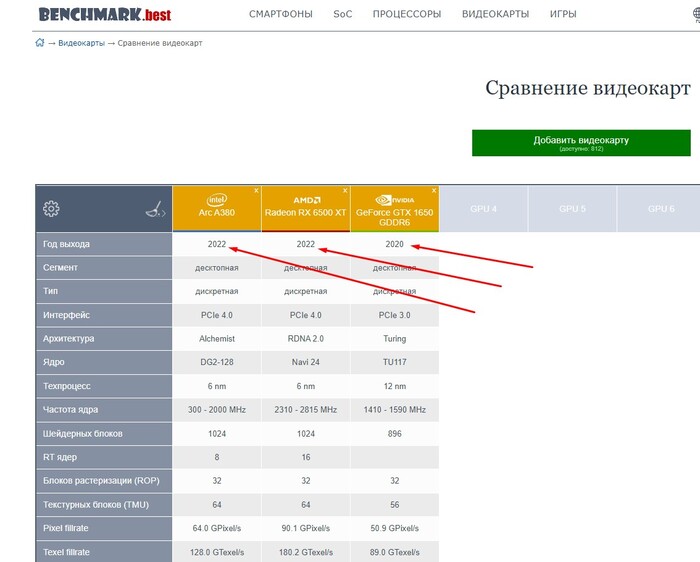This screenshot has height=562, width=700.
Task: Click the 2310 - 2815 MHz cell
Action: point(306,409)
